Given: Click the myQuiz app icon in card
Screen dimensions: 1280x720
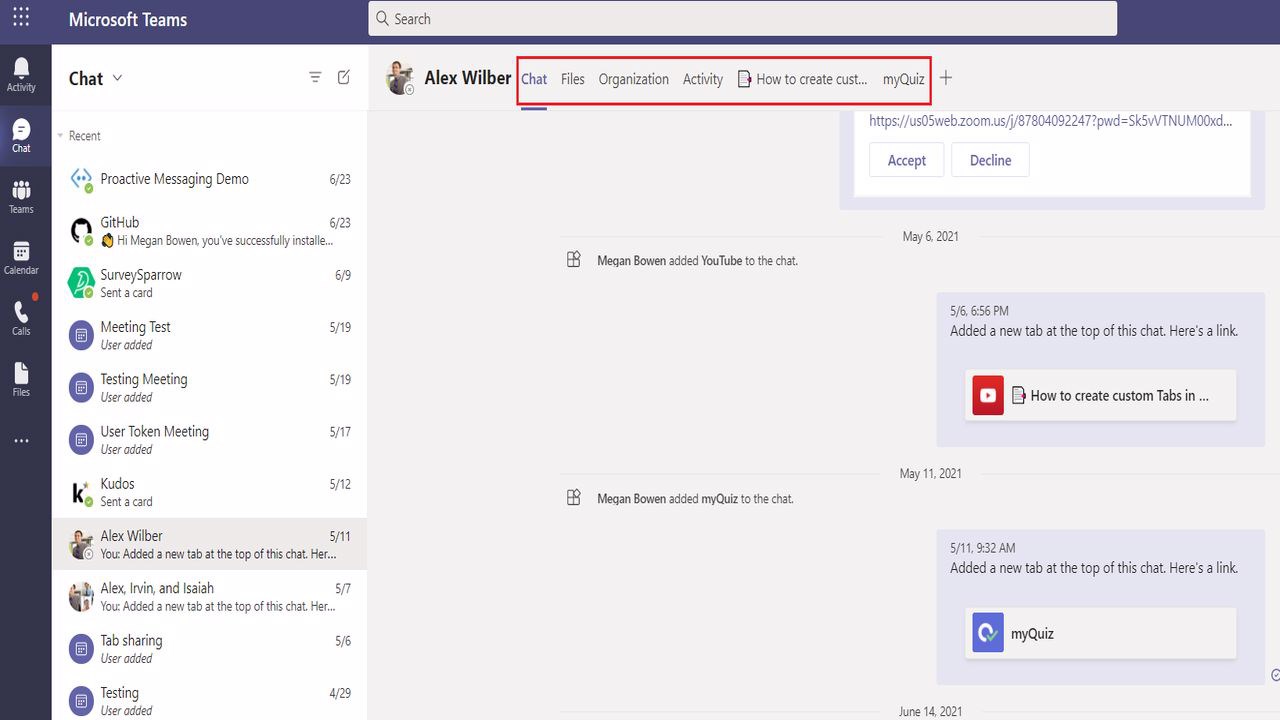Looking at the screenshot, I should tap(988, 633).
